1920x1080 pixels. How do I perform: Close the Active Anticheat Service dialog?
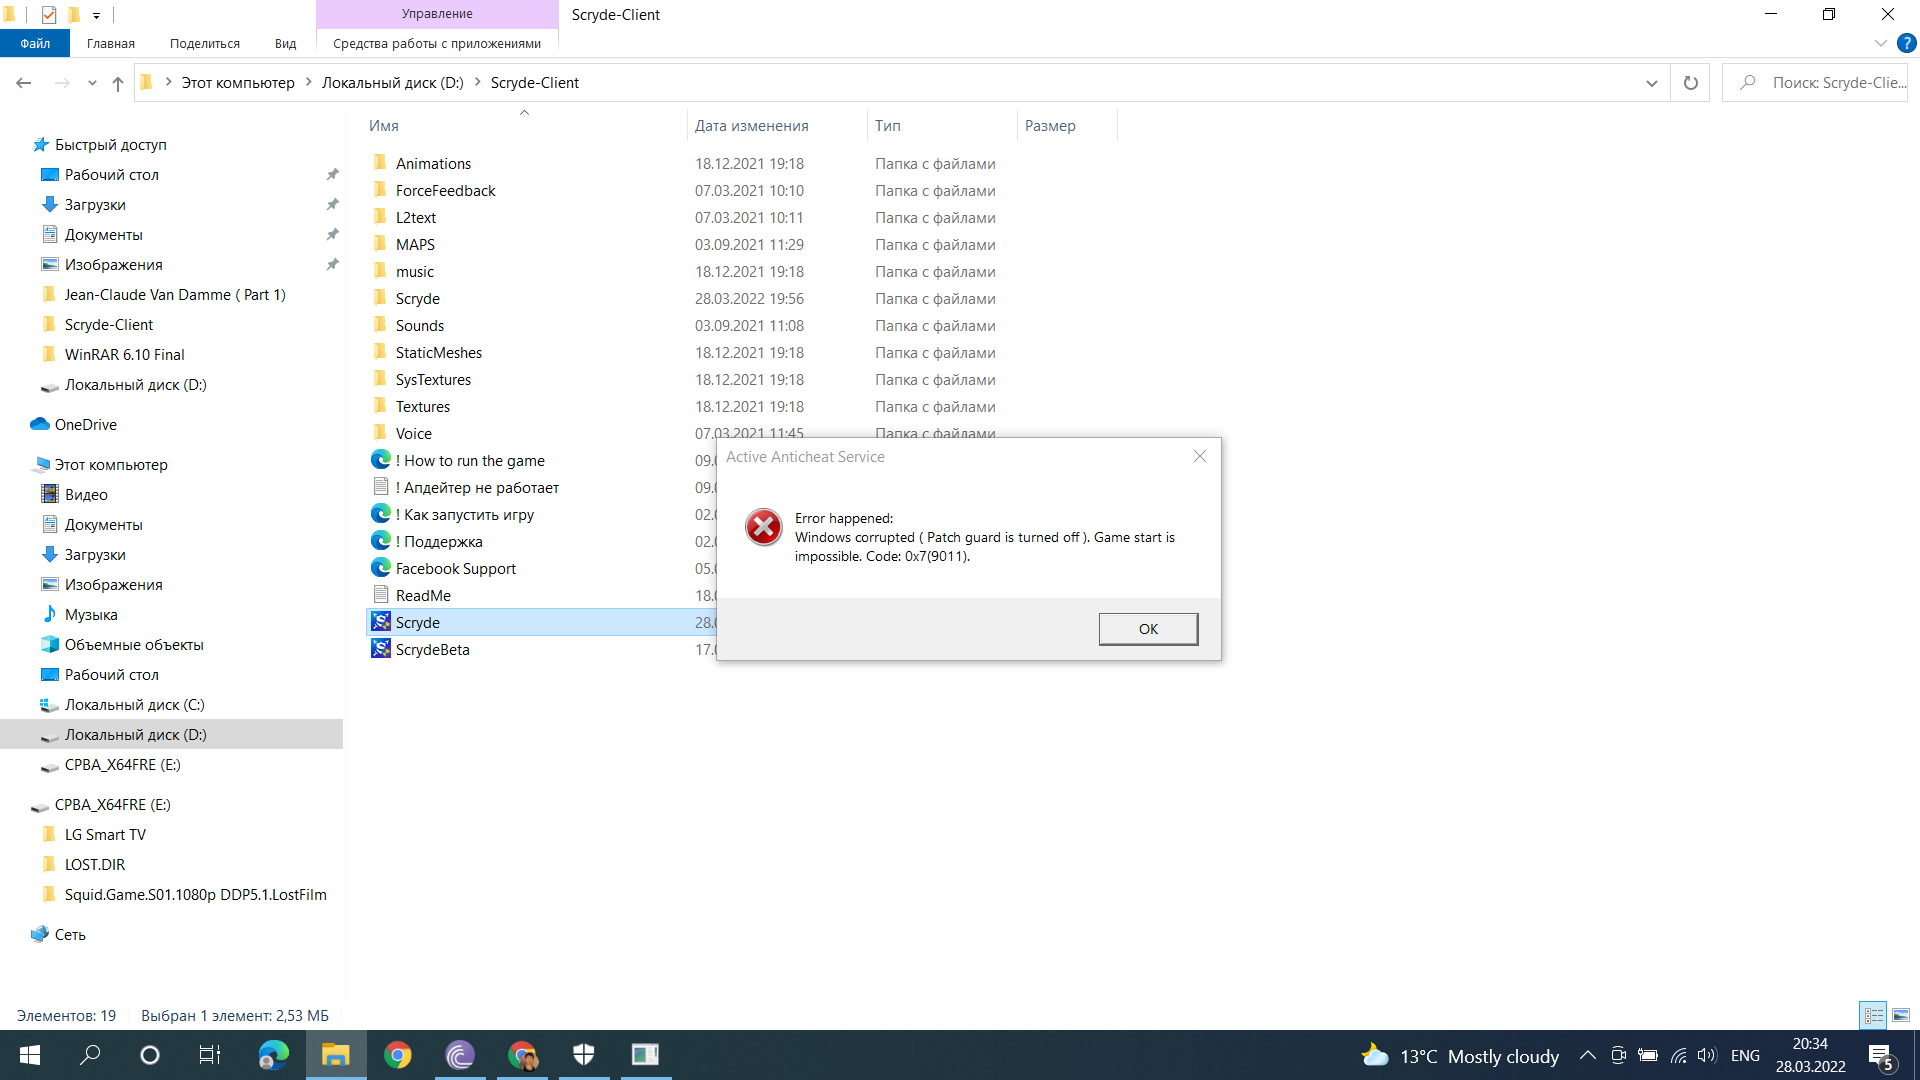[1199, 456]
